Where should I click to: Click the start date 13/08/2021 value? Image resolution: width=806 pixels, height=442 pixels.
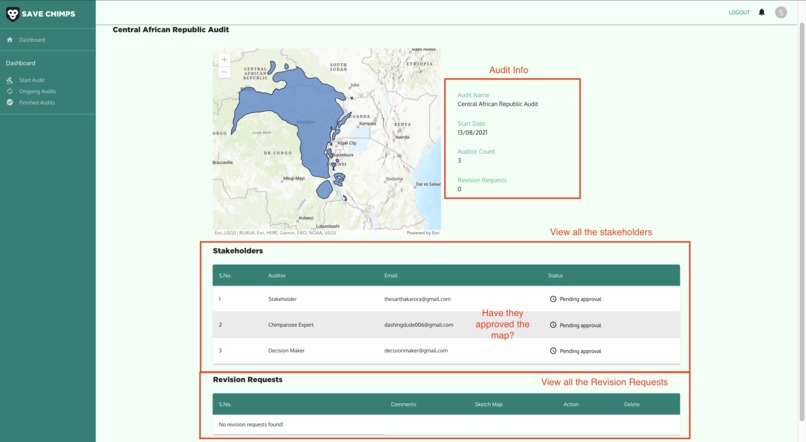[x=472, y=133]
